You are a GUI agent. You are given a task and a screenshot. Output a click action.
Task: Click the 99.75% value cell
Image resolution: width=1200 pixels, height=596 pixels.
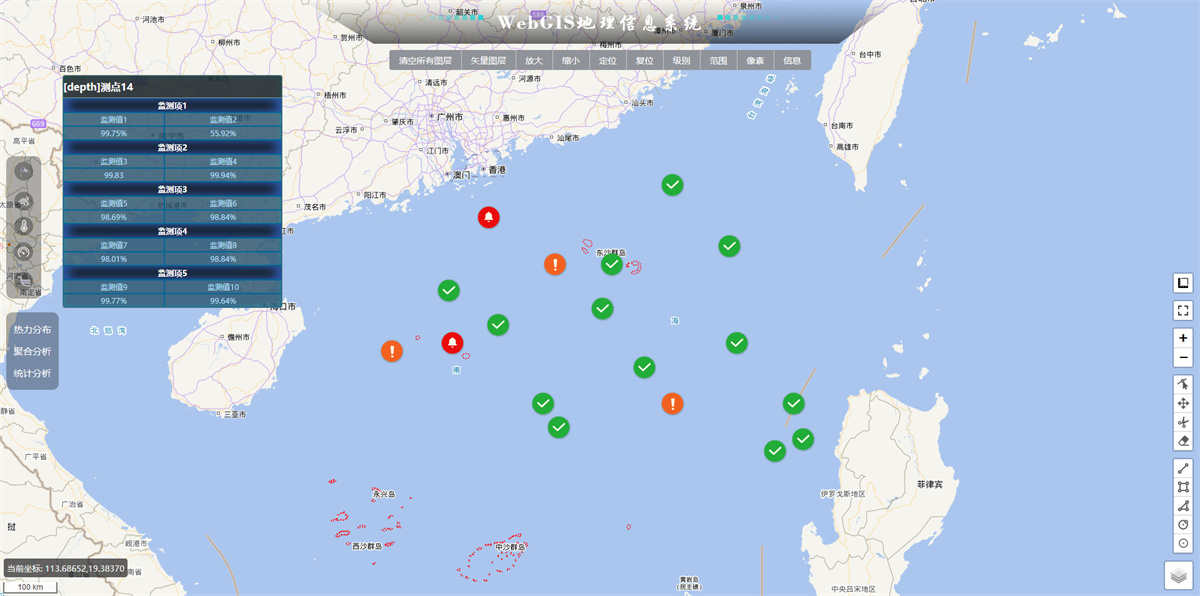click(114, 133)
